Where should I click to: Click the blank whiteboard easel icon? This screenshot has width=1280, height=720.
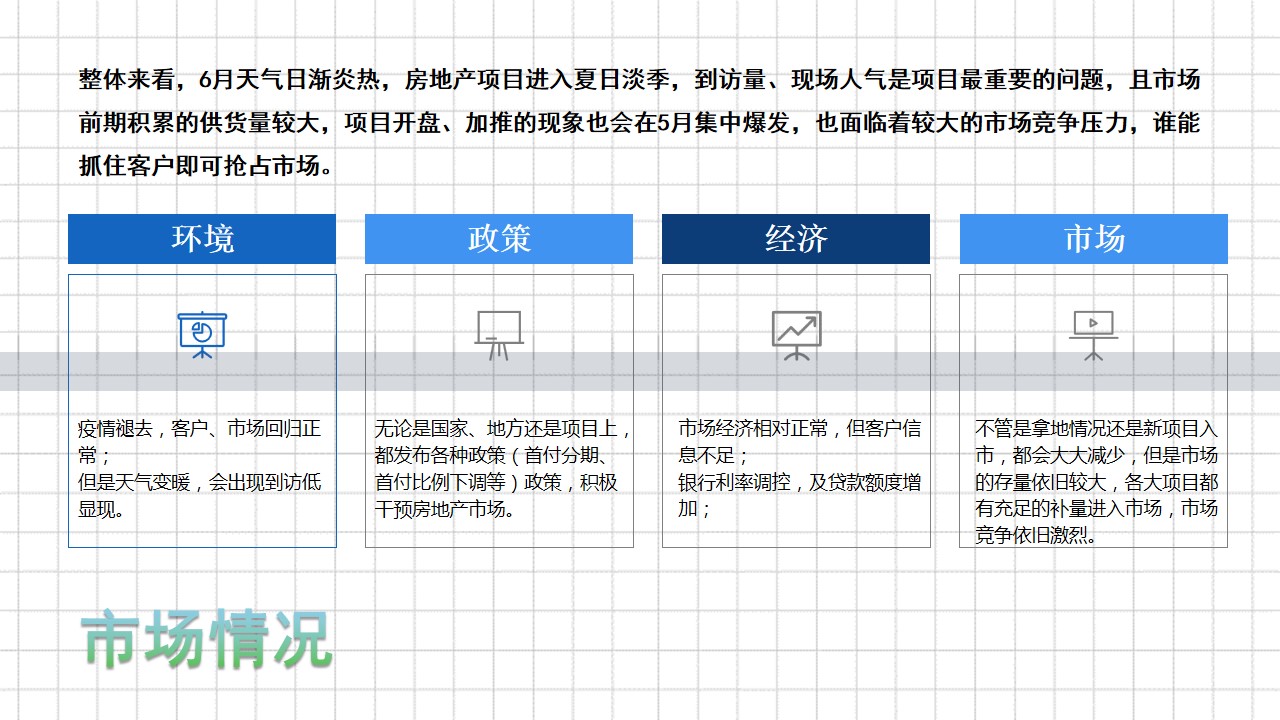pyautogui.click(x=499, y=335)
